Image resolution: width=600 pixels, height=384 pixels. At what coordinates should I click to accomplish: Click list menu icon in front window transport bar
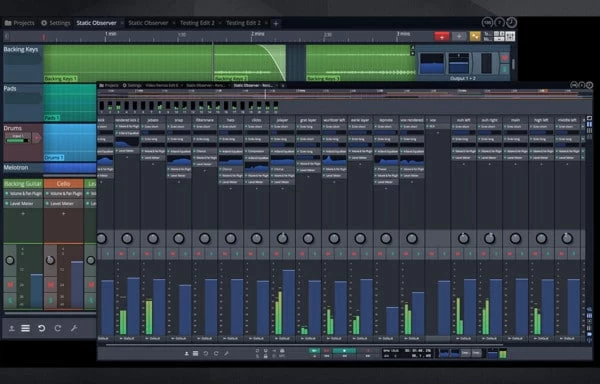click(196, 353)
